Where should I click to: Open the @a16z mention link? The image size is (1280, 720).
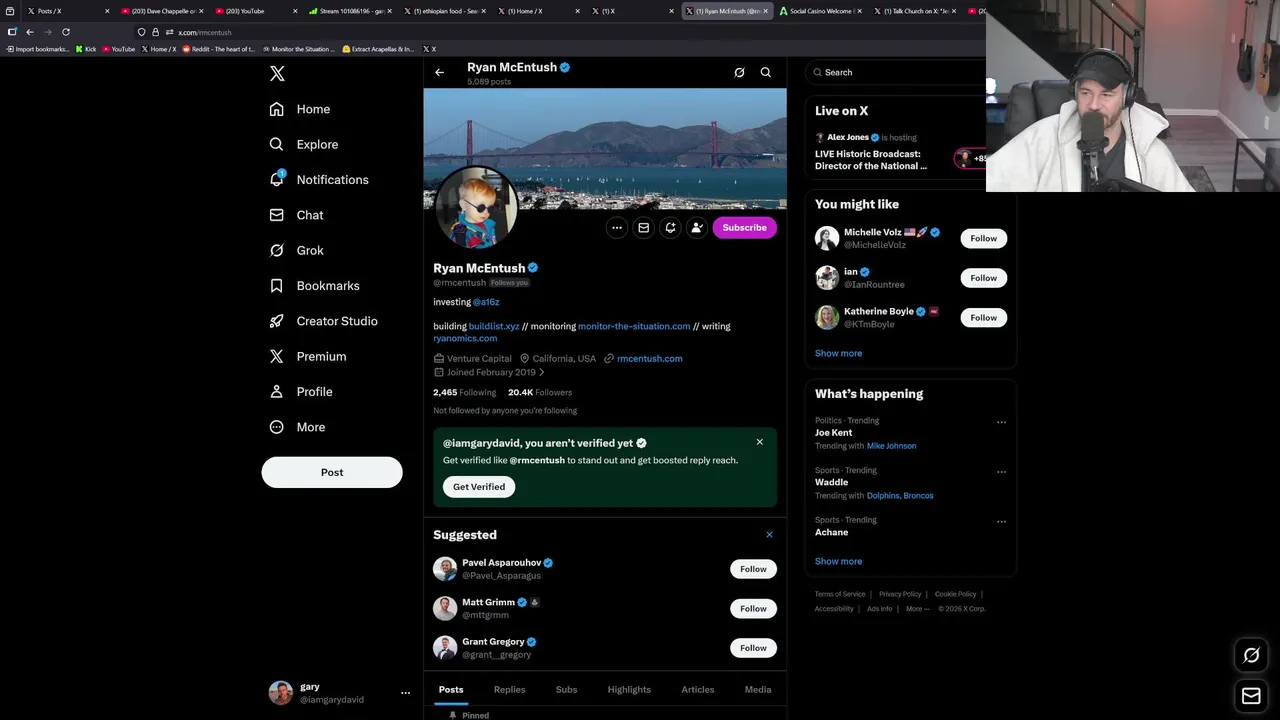pos(486,302)
